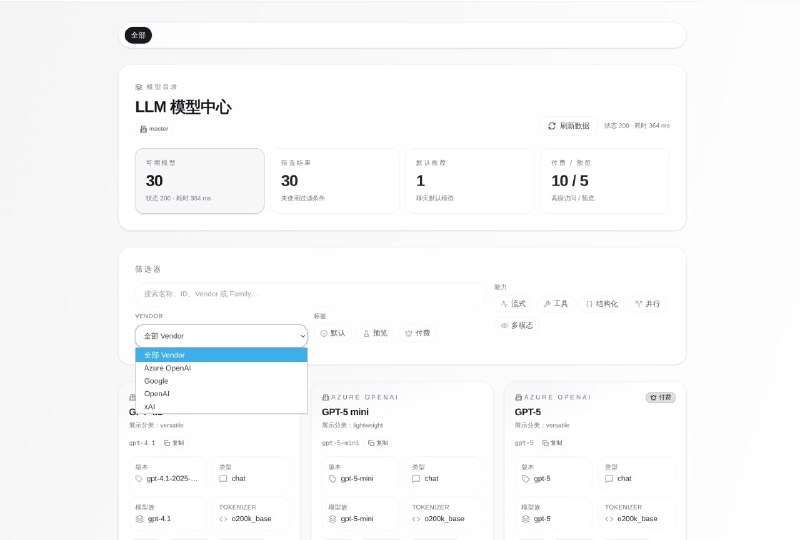Viewport: 800px width, 540px height.
Task: Collapse the 全部 Vendor dropdown box
Action: pyautogui.click(x=221, y=336)
